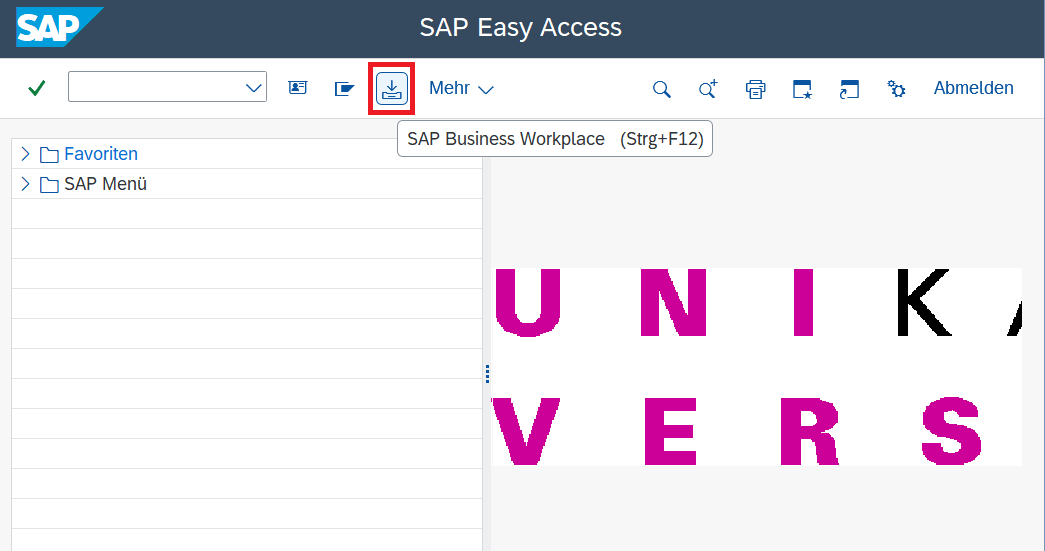Screen dimensions: 1045x551
Task: Click the user menu card icon
Action: (297, 88)
